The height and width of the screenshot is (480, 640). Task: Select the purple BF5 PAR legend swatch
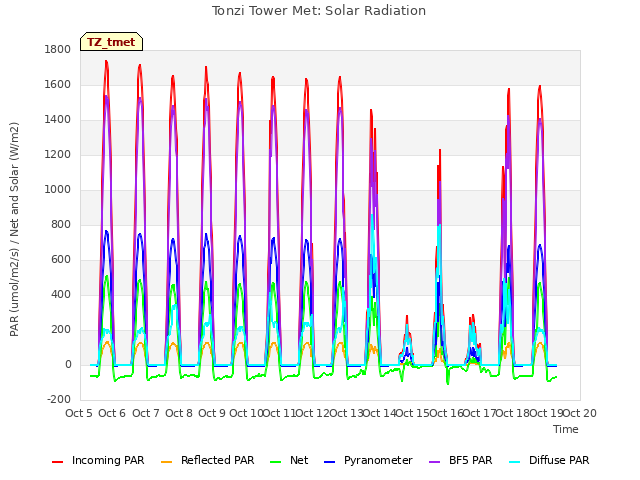(435, 461)
